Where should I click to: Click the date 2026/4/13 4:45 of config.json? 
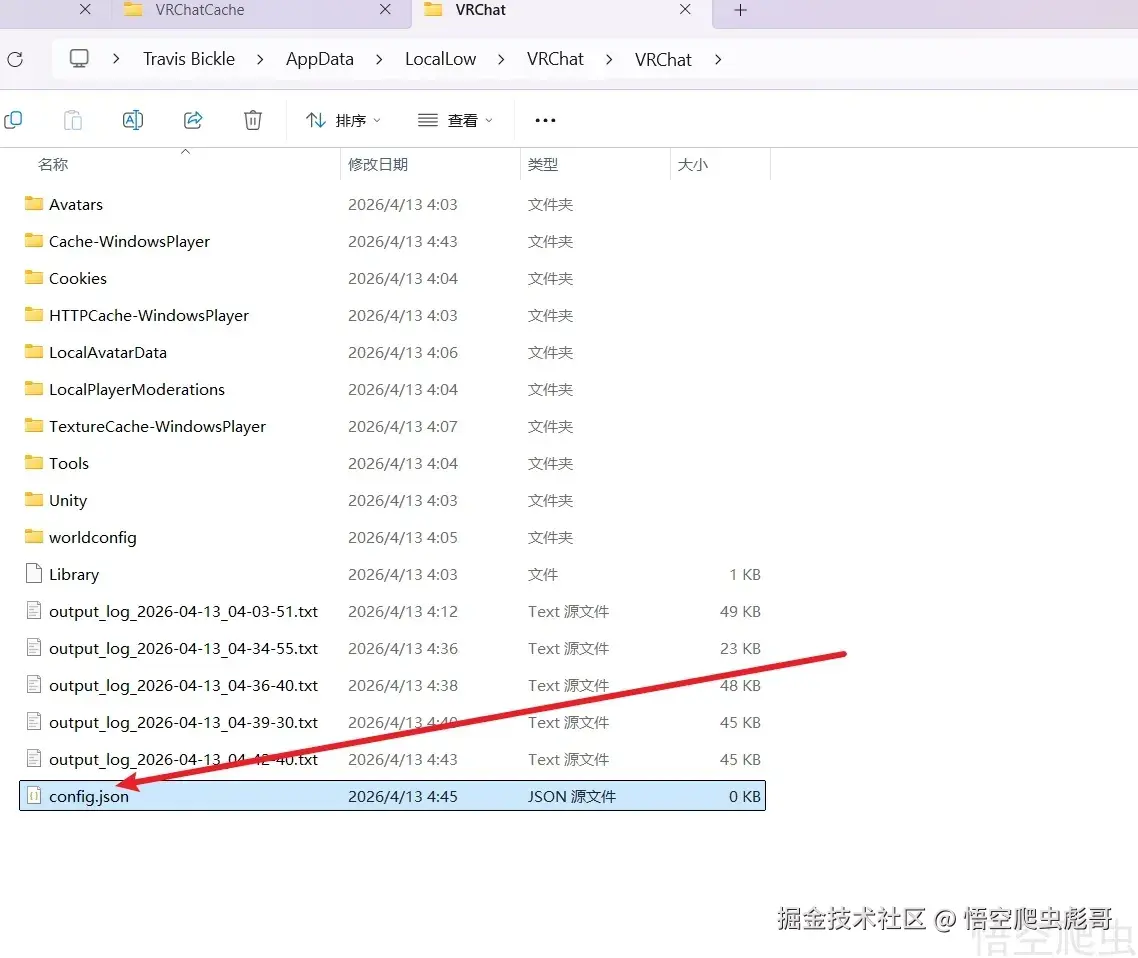(403, 797)
